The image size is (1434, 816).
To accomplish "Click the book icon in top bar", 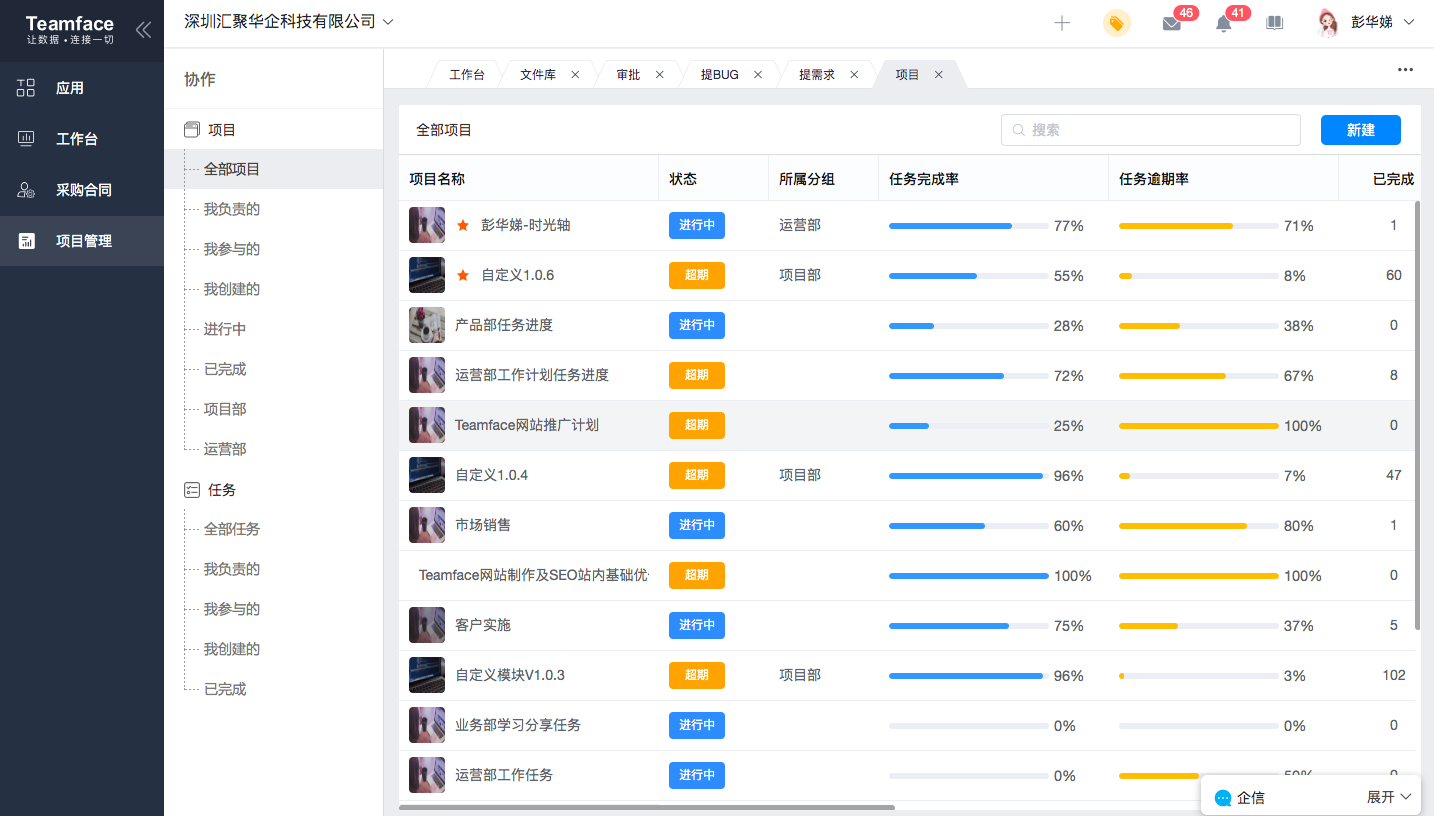I will pos(1274,23).
